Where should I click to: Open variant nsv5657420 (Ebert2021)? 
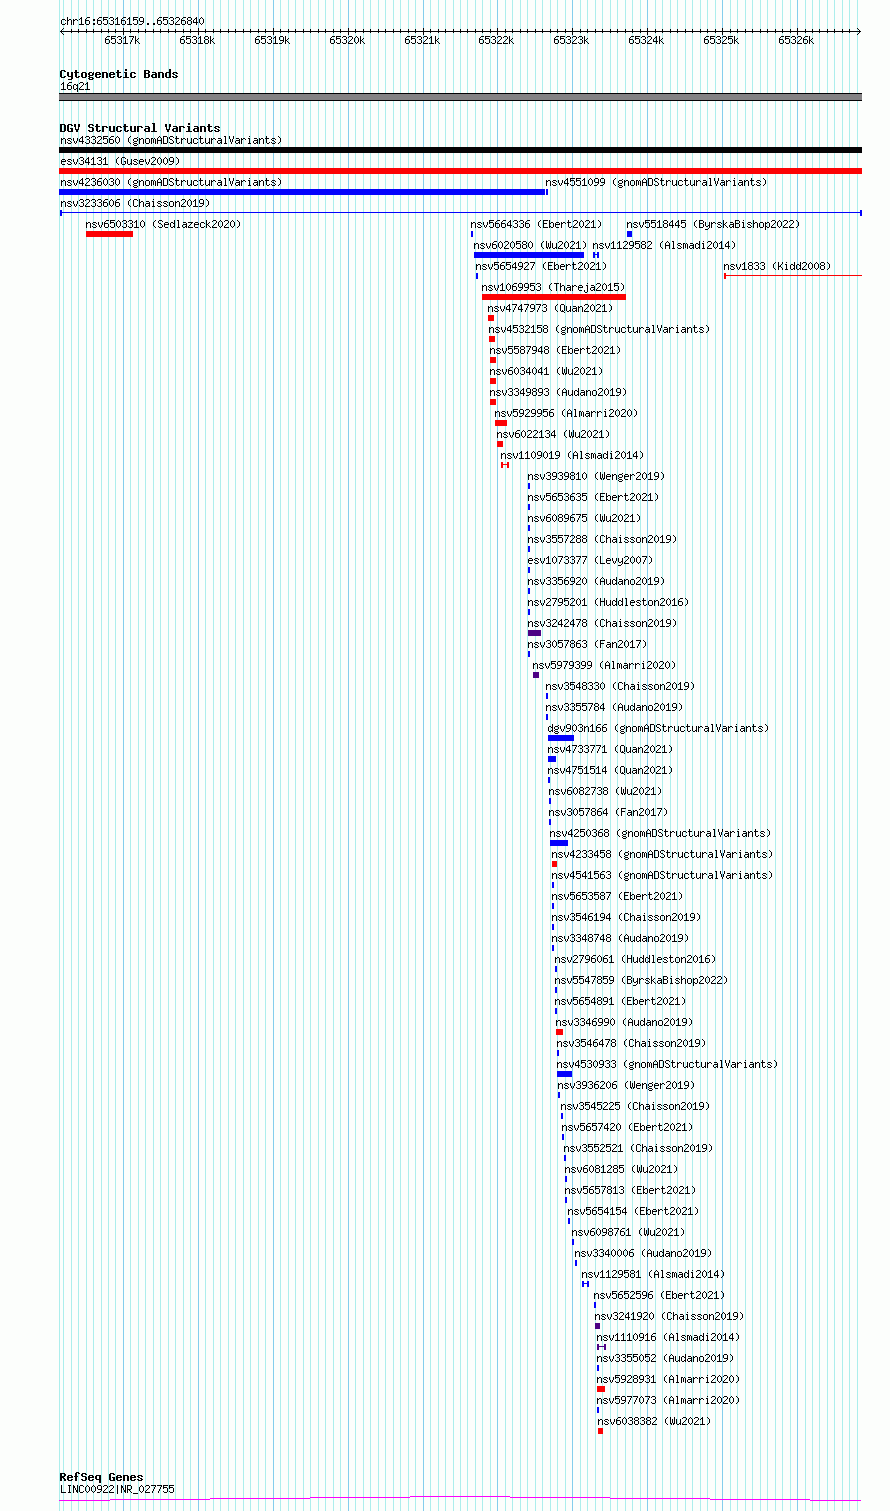[627, 1127]
